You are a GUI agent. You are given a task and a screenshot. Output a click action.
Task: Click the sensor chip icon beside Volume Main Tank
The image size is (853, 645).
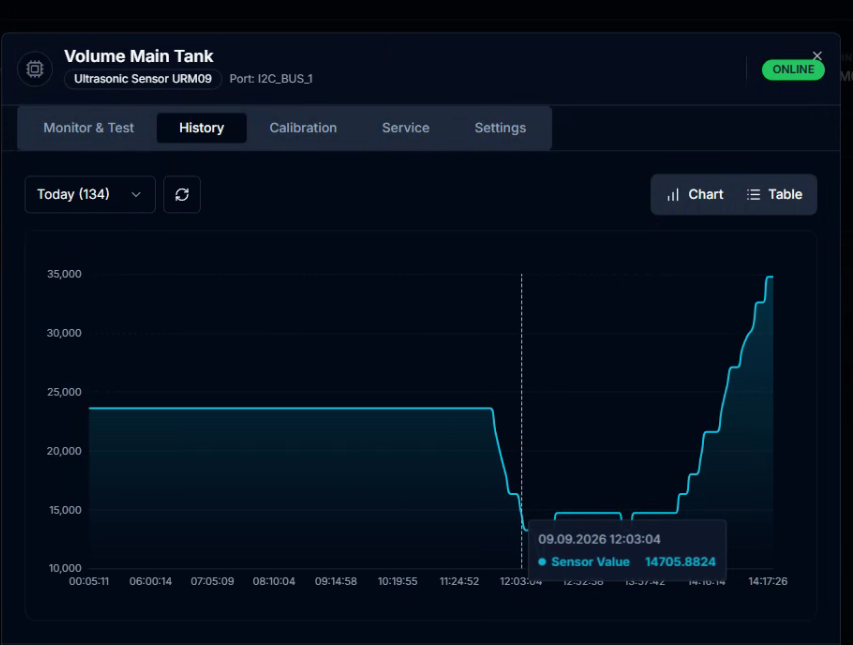[x=35, y=69]
